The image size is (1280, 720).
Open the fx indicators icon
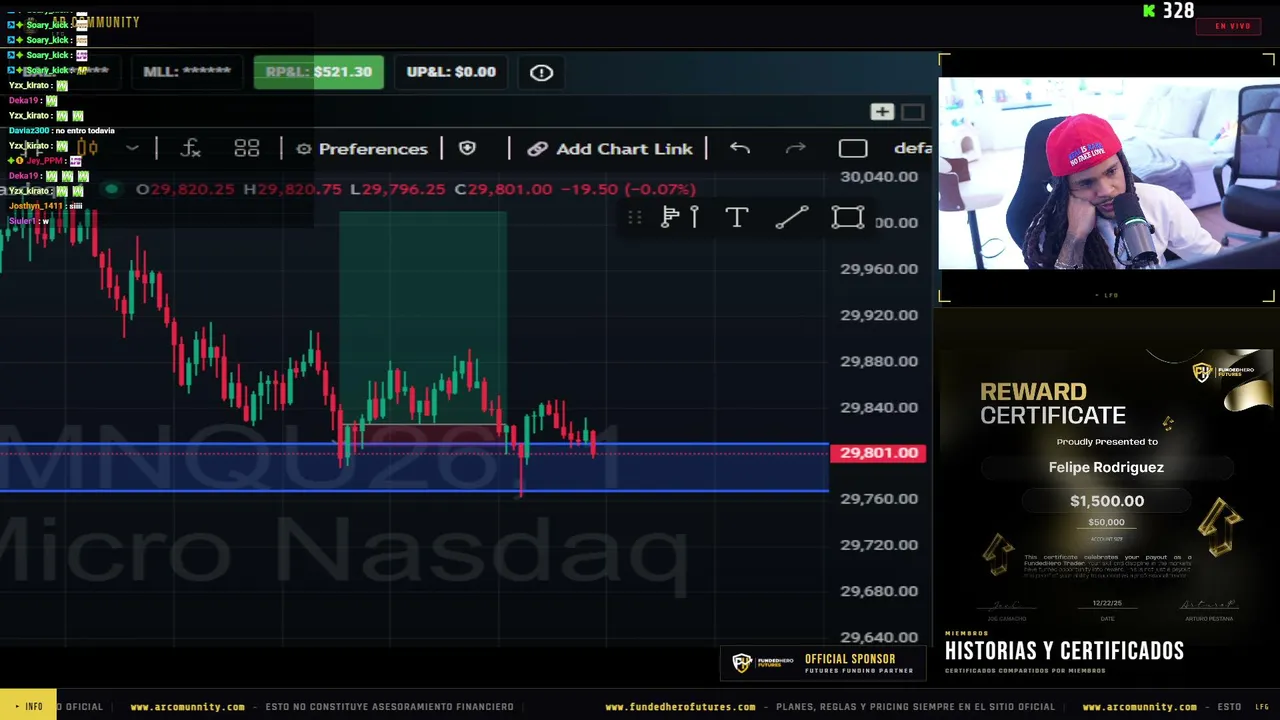pyautogui.click(x=190, y=149)
